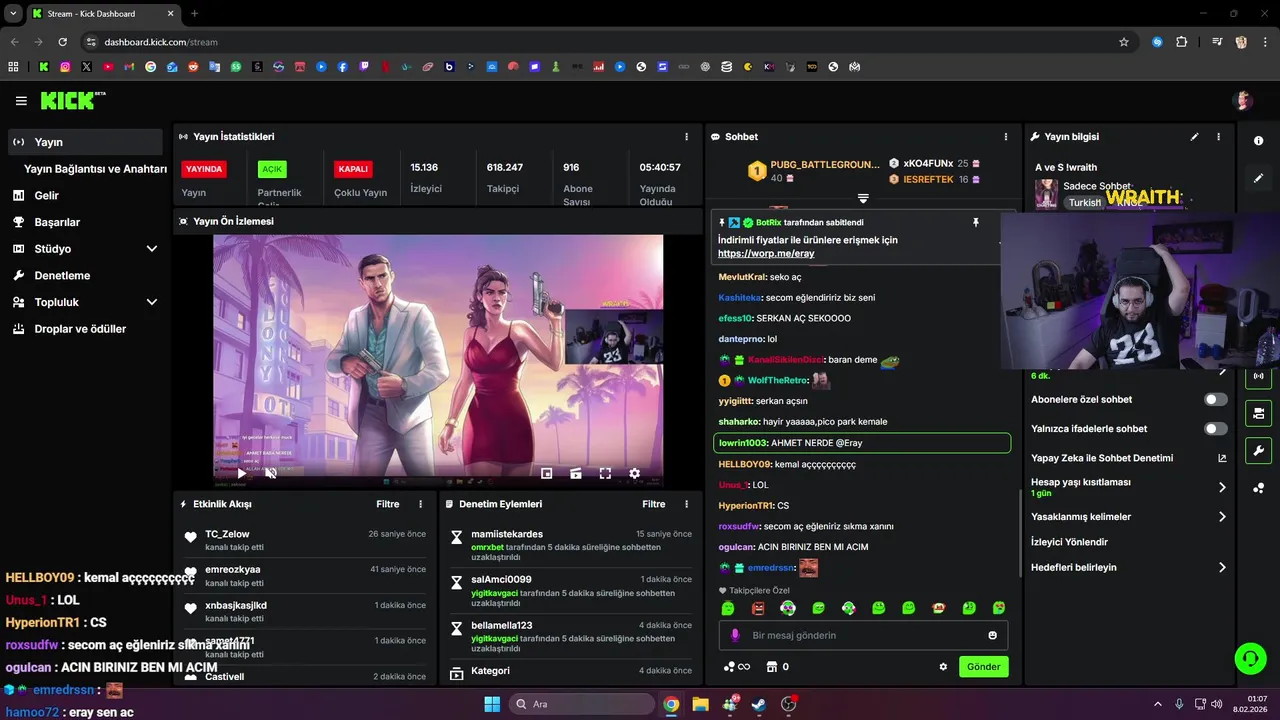Open Steam from the taskbar
The height and width of the screenshot is (720, 1280).
[x=759, y=704]
